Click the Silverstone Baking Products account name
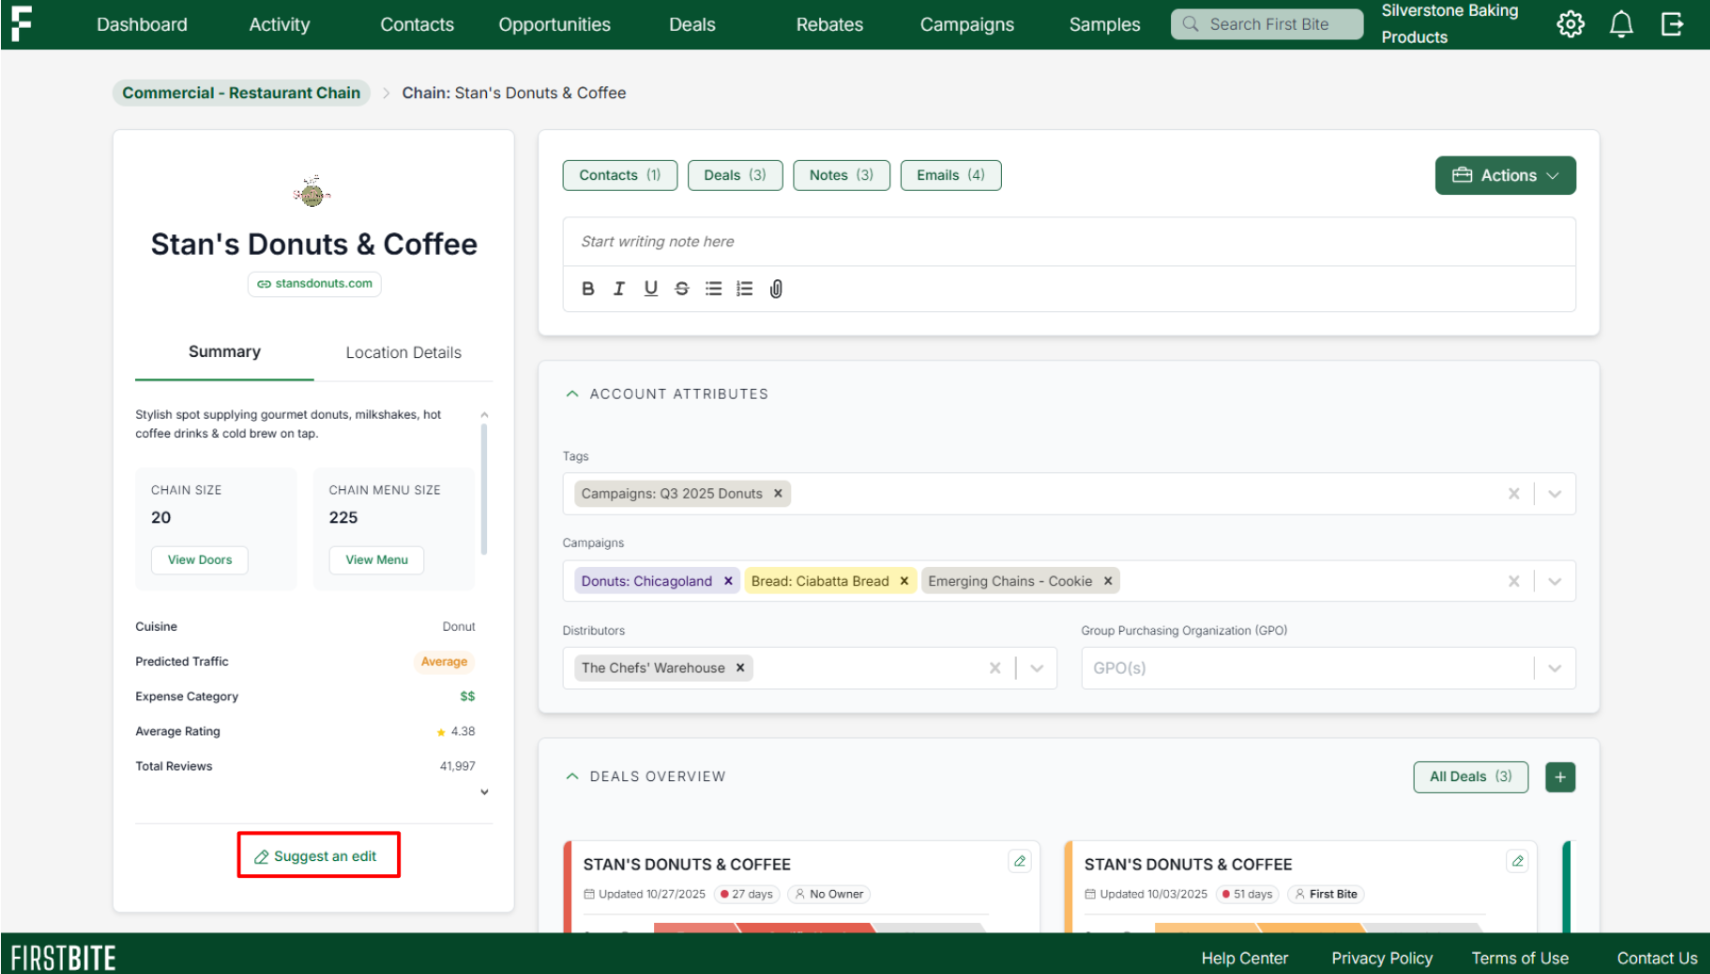 coord(1450,24)
